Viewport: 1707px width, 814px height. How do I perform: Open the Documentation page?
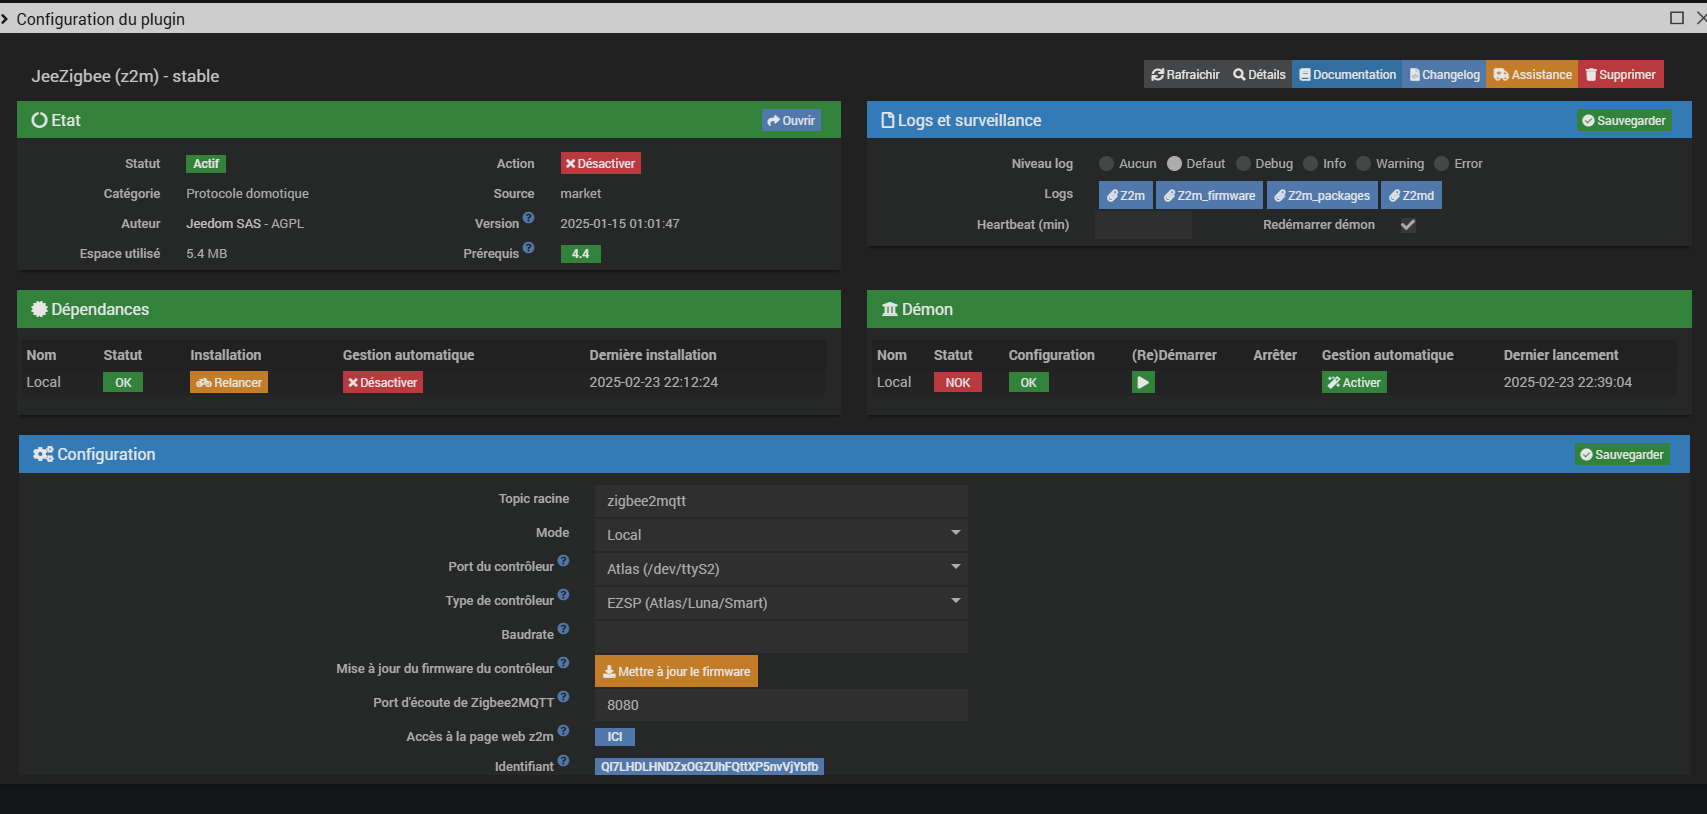pyautogui.click(x=1346, y=75)
